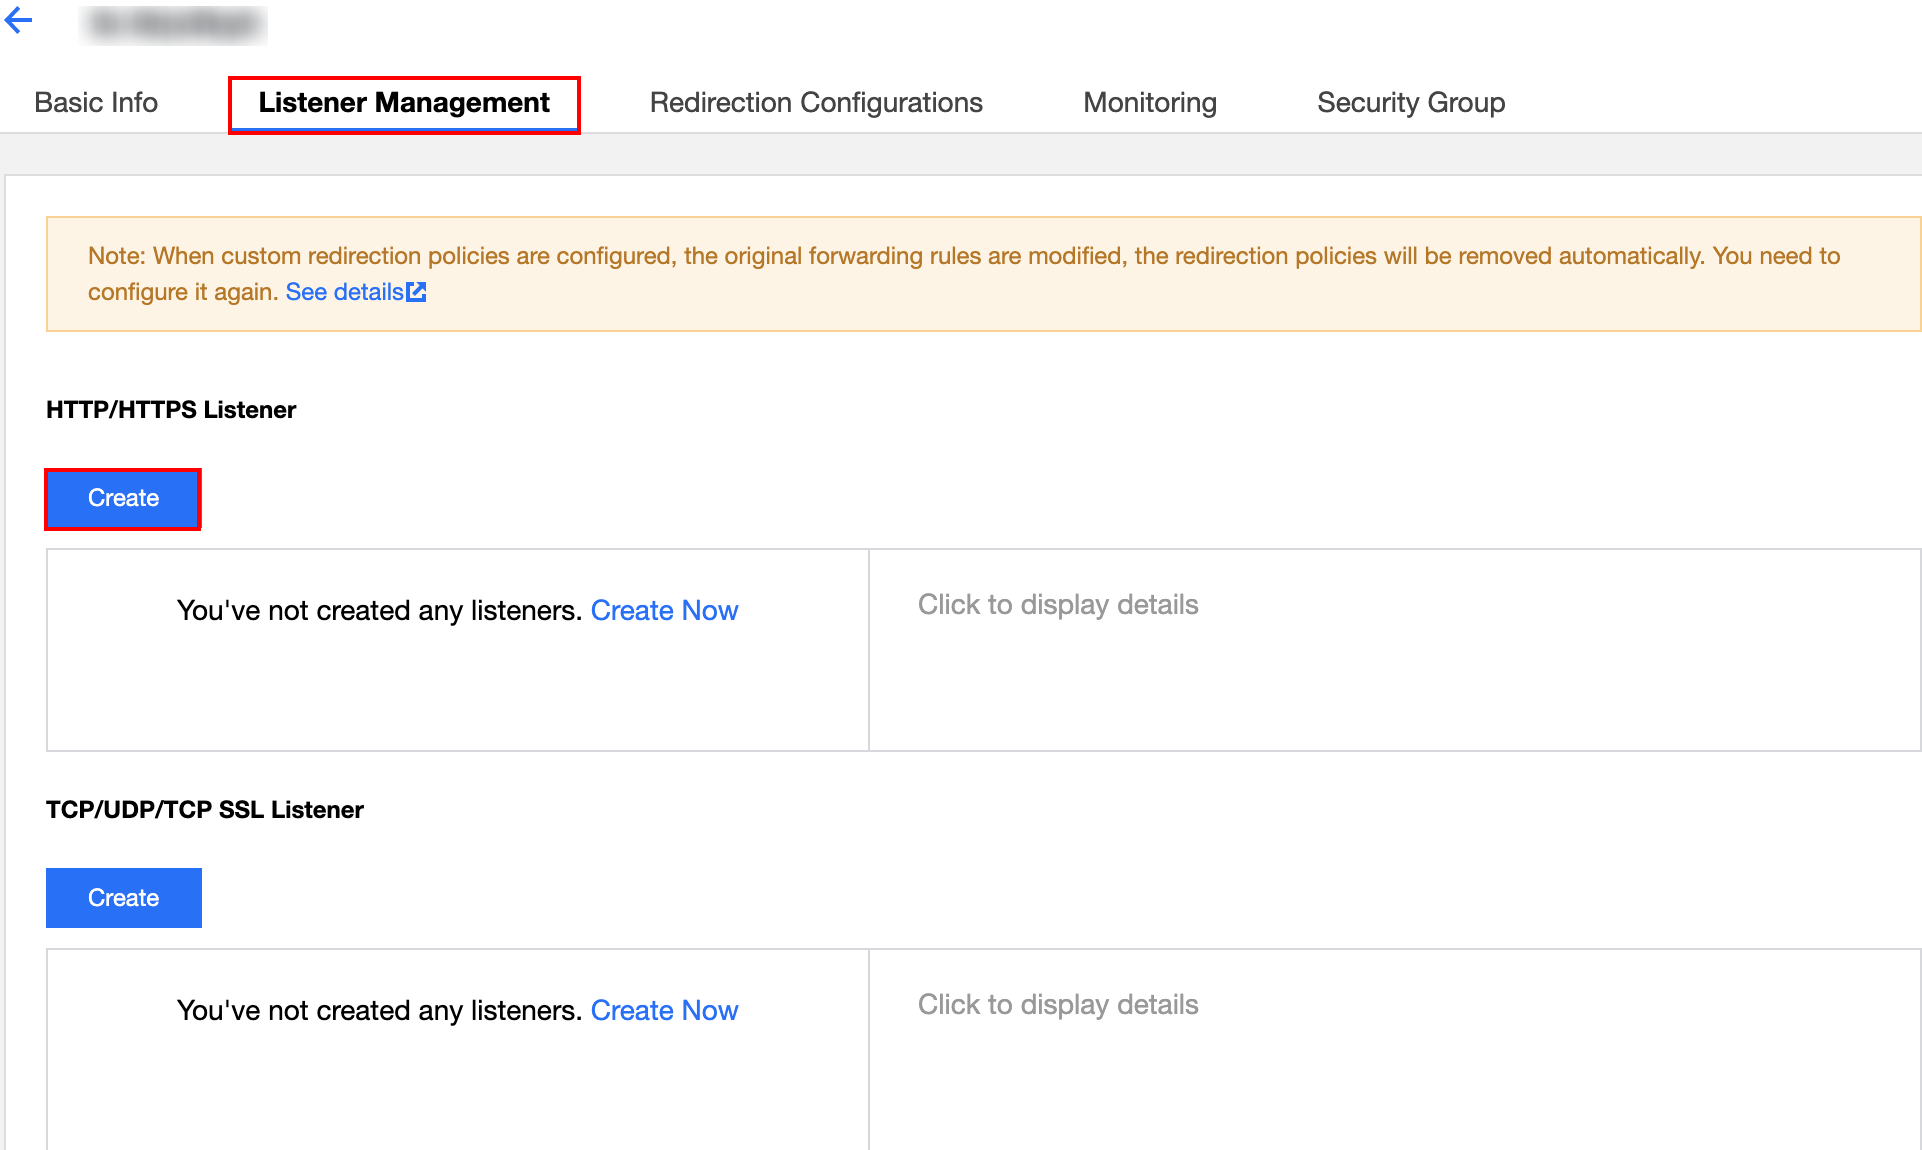This screenshot has width=1922, height=1150.
Task: Click the TCP/UDP 'Click to display details' pane
Action: click(1058, 1005)
